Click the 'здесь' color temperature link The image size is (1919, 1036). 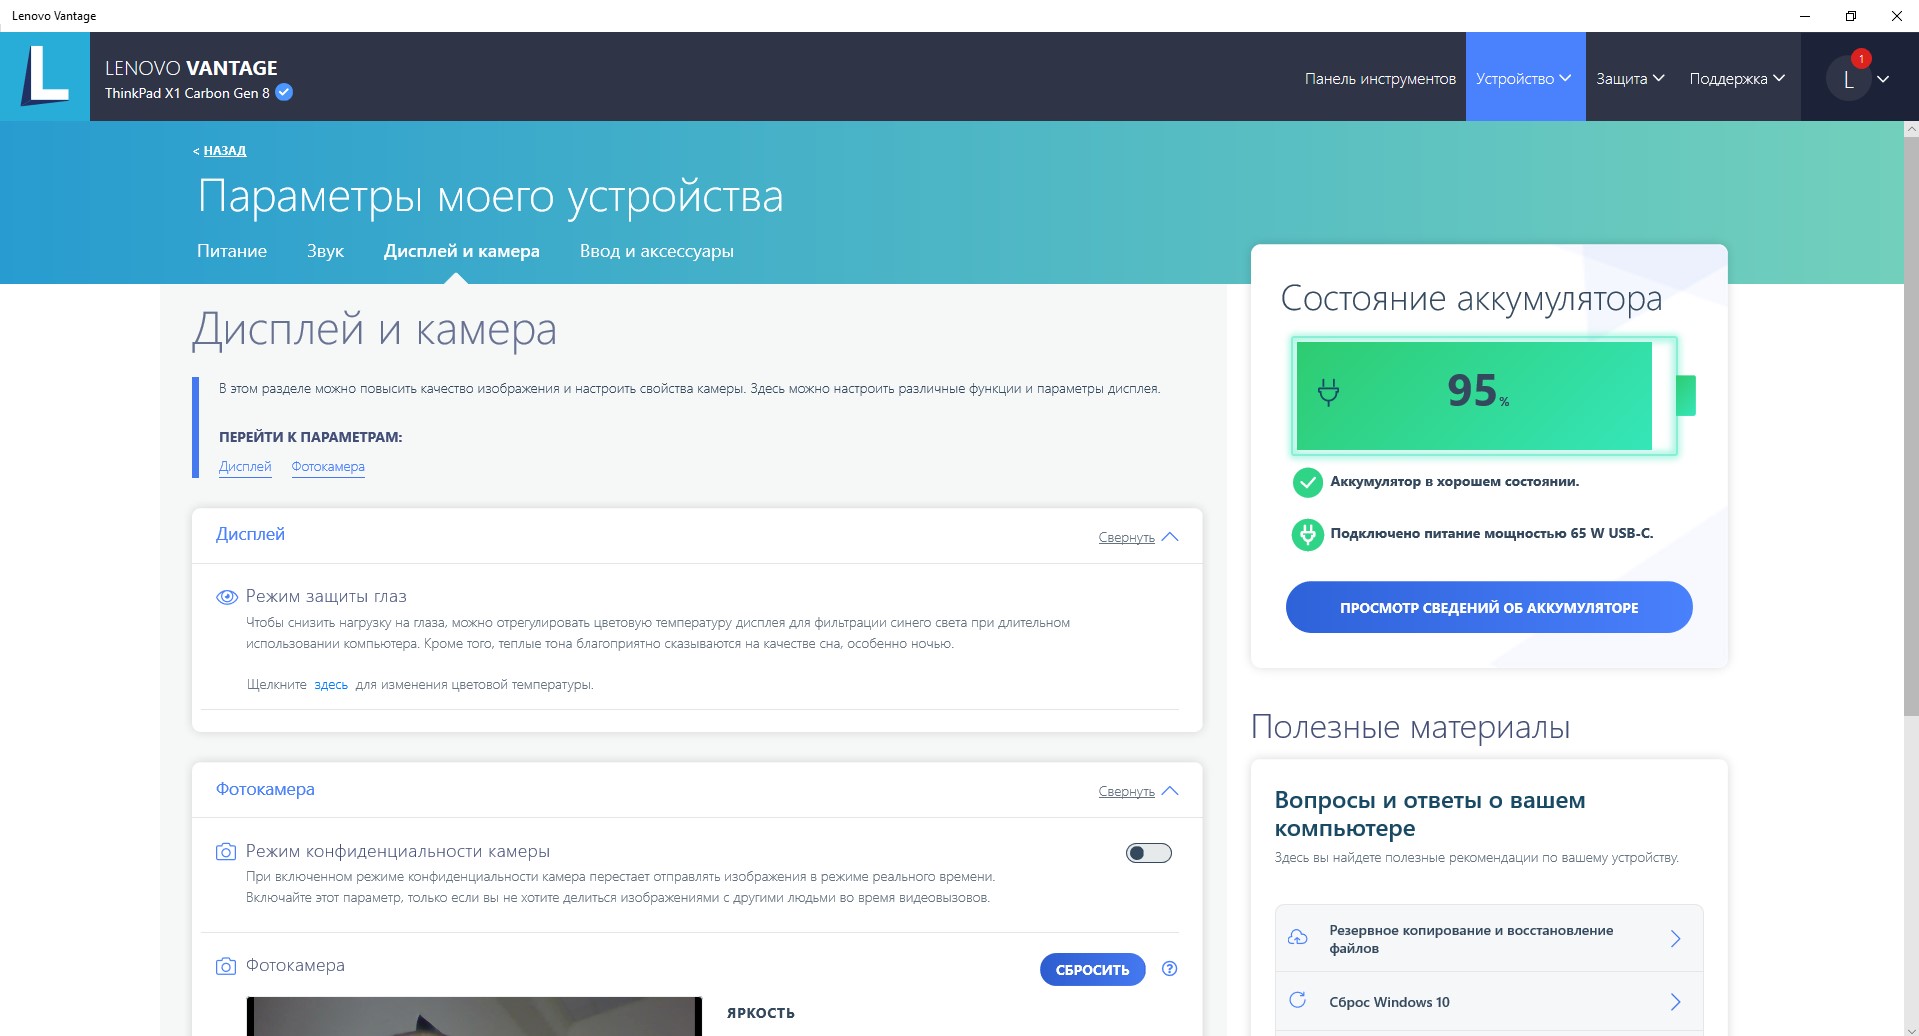(331, 685)
